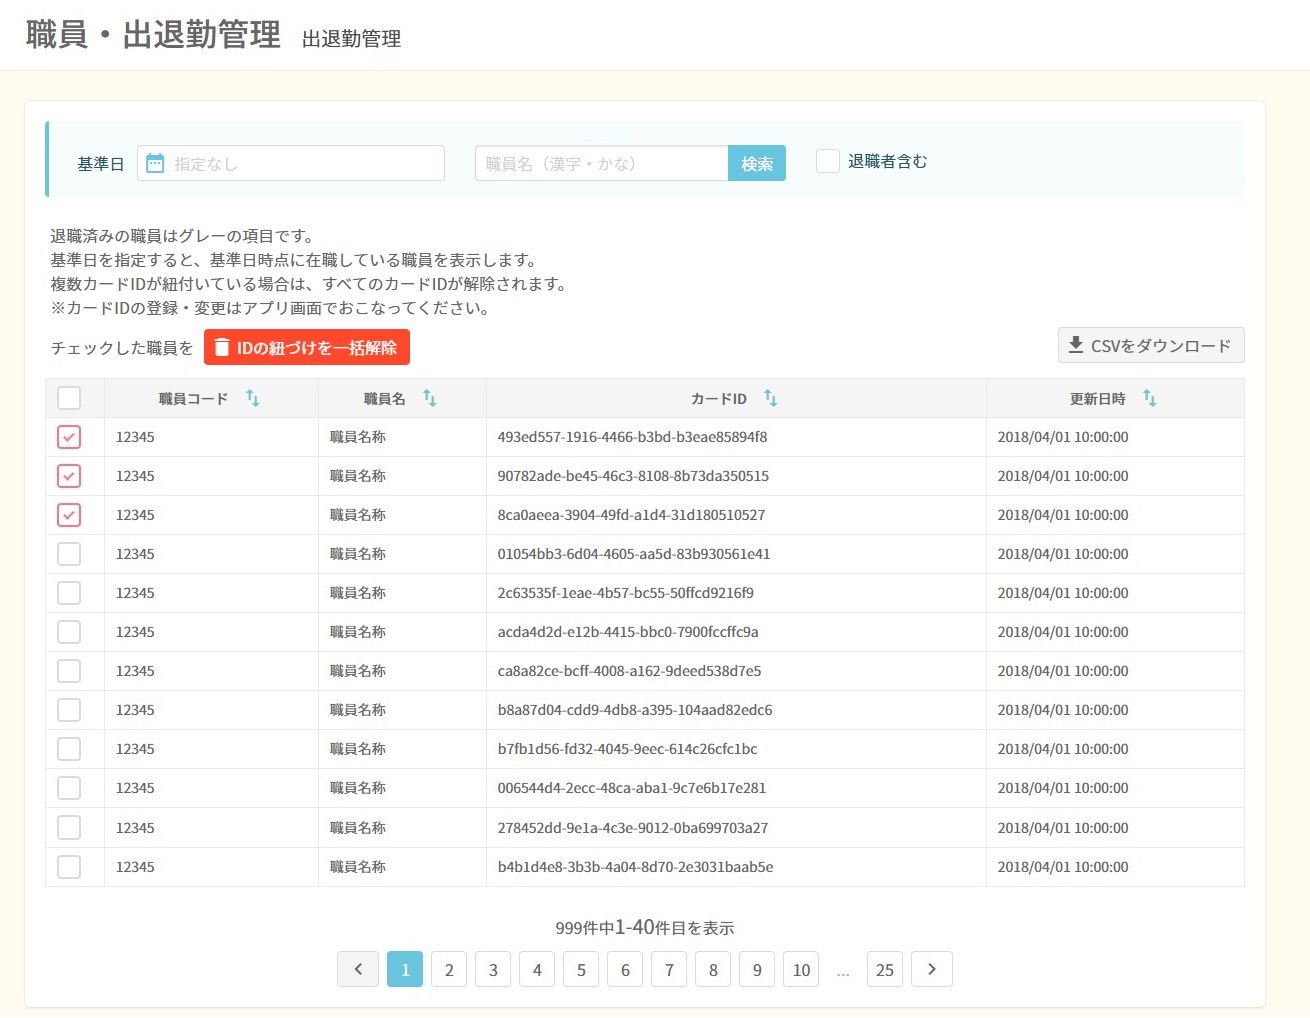Go to page 2 in pagination
Image resolution: width=1310 pixels, height=1018 pixels.
(449, 969)
